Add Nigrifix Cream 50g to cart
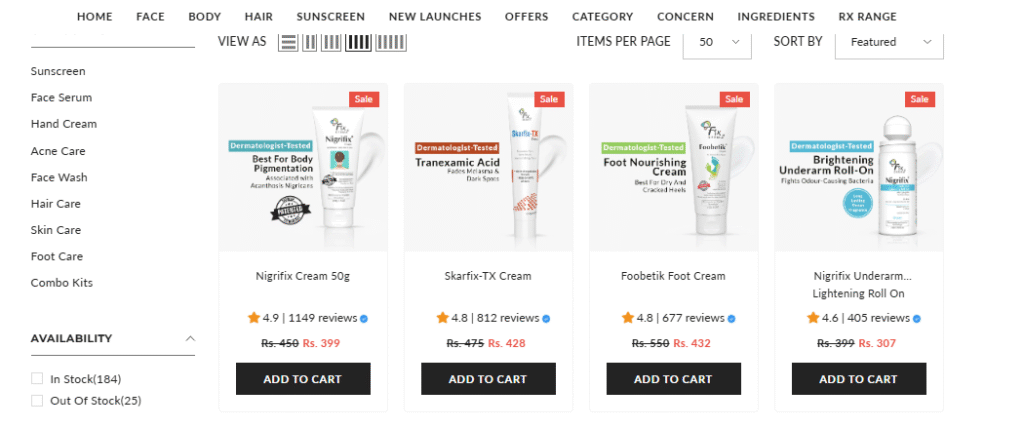 302,379
